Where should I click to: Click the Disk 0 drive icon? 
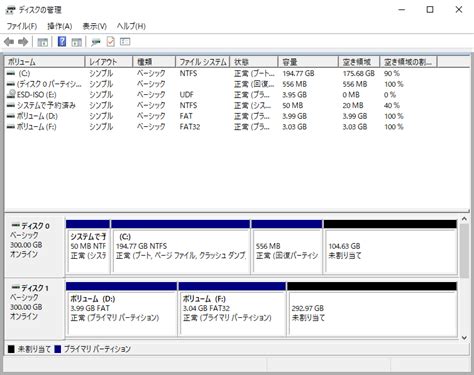[x=15, y=225]
